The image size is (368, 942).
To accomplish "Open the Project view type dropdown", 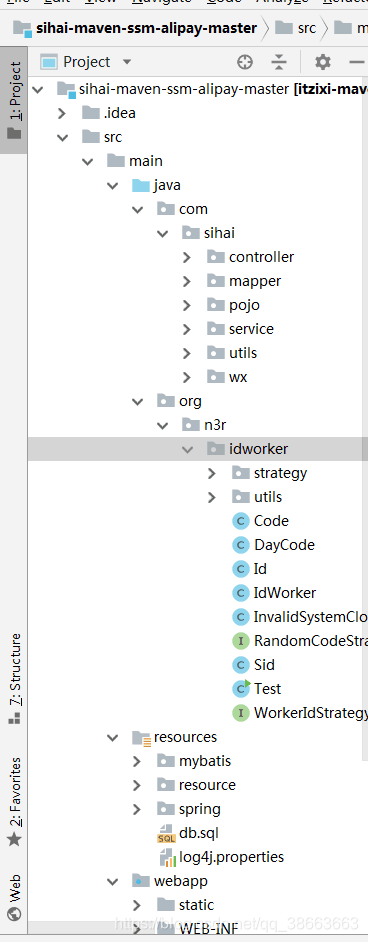I will (x=127, y=62).
